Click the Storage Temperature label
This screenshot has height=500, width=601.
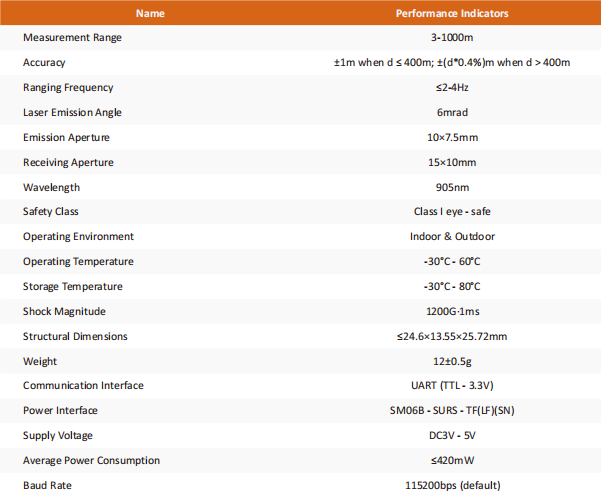click(73, 286)
